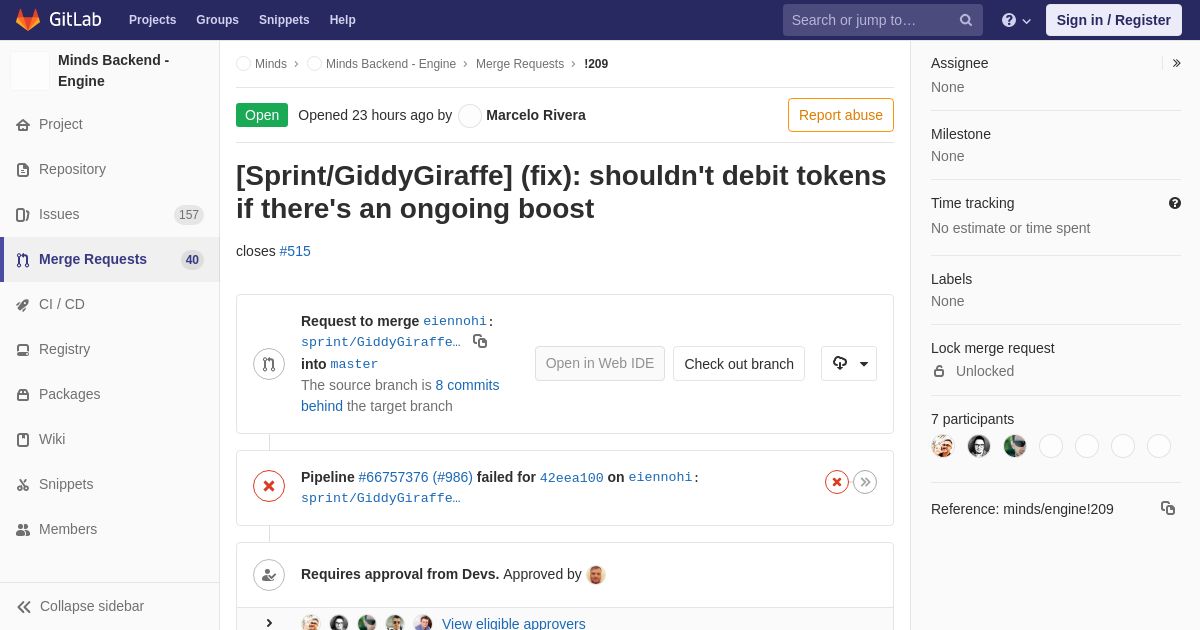This screenshot has height=630, width=1200.
Task: Click the Unlocked lock icon
Action: [x=939, y=371]
